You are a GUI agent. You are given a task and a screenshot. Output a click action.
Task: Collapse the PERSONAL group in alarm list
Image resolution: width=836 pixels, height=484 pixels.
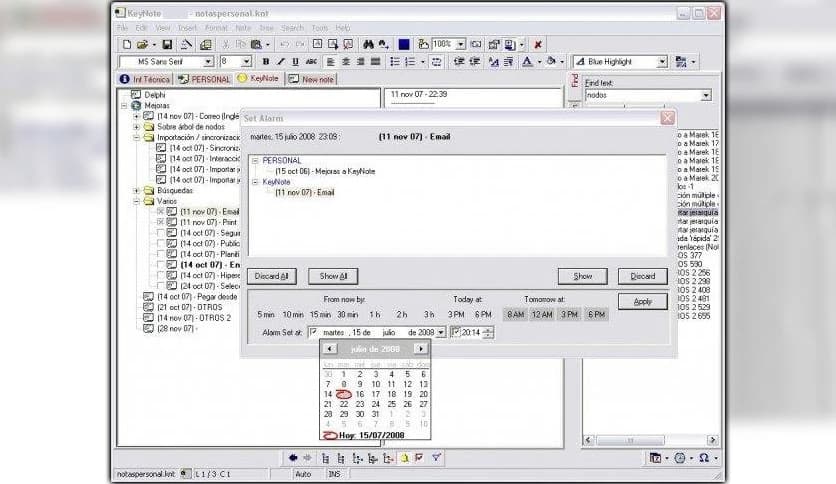tap(255, 160)
